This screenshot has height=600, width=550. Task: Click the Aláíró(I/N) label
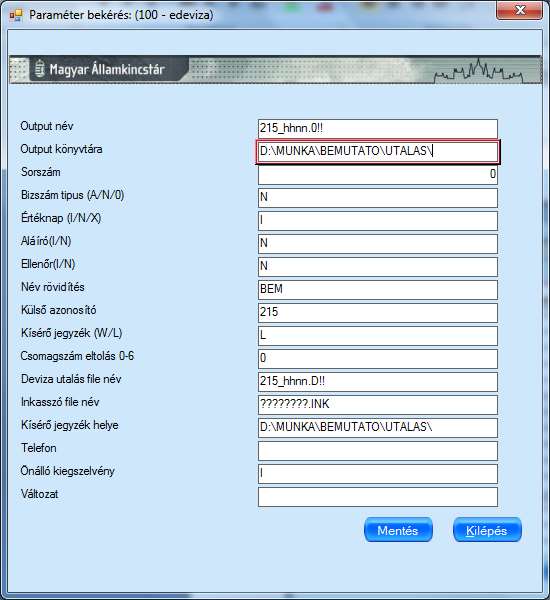(46, 241)
